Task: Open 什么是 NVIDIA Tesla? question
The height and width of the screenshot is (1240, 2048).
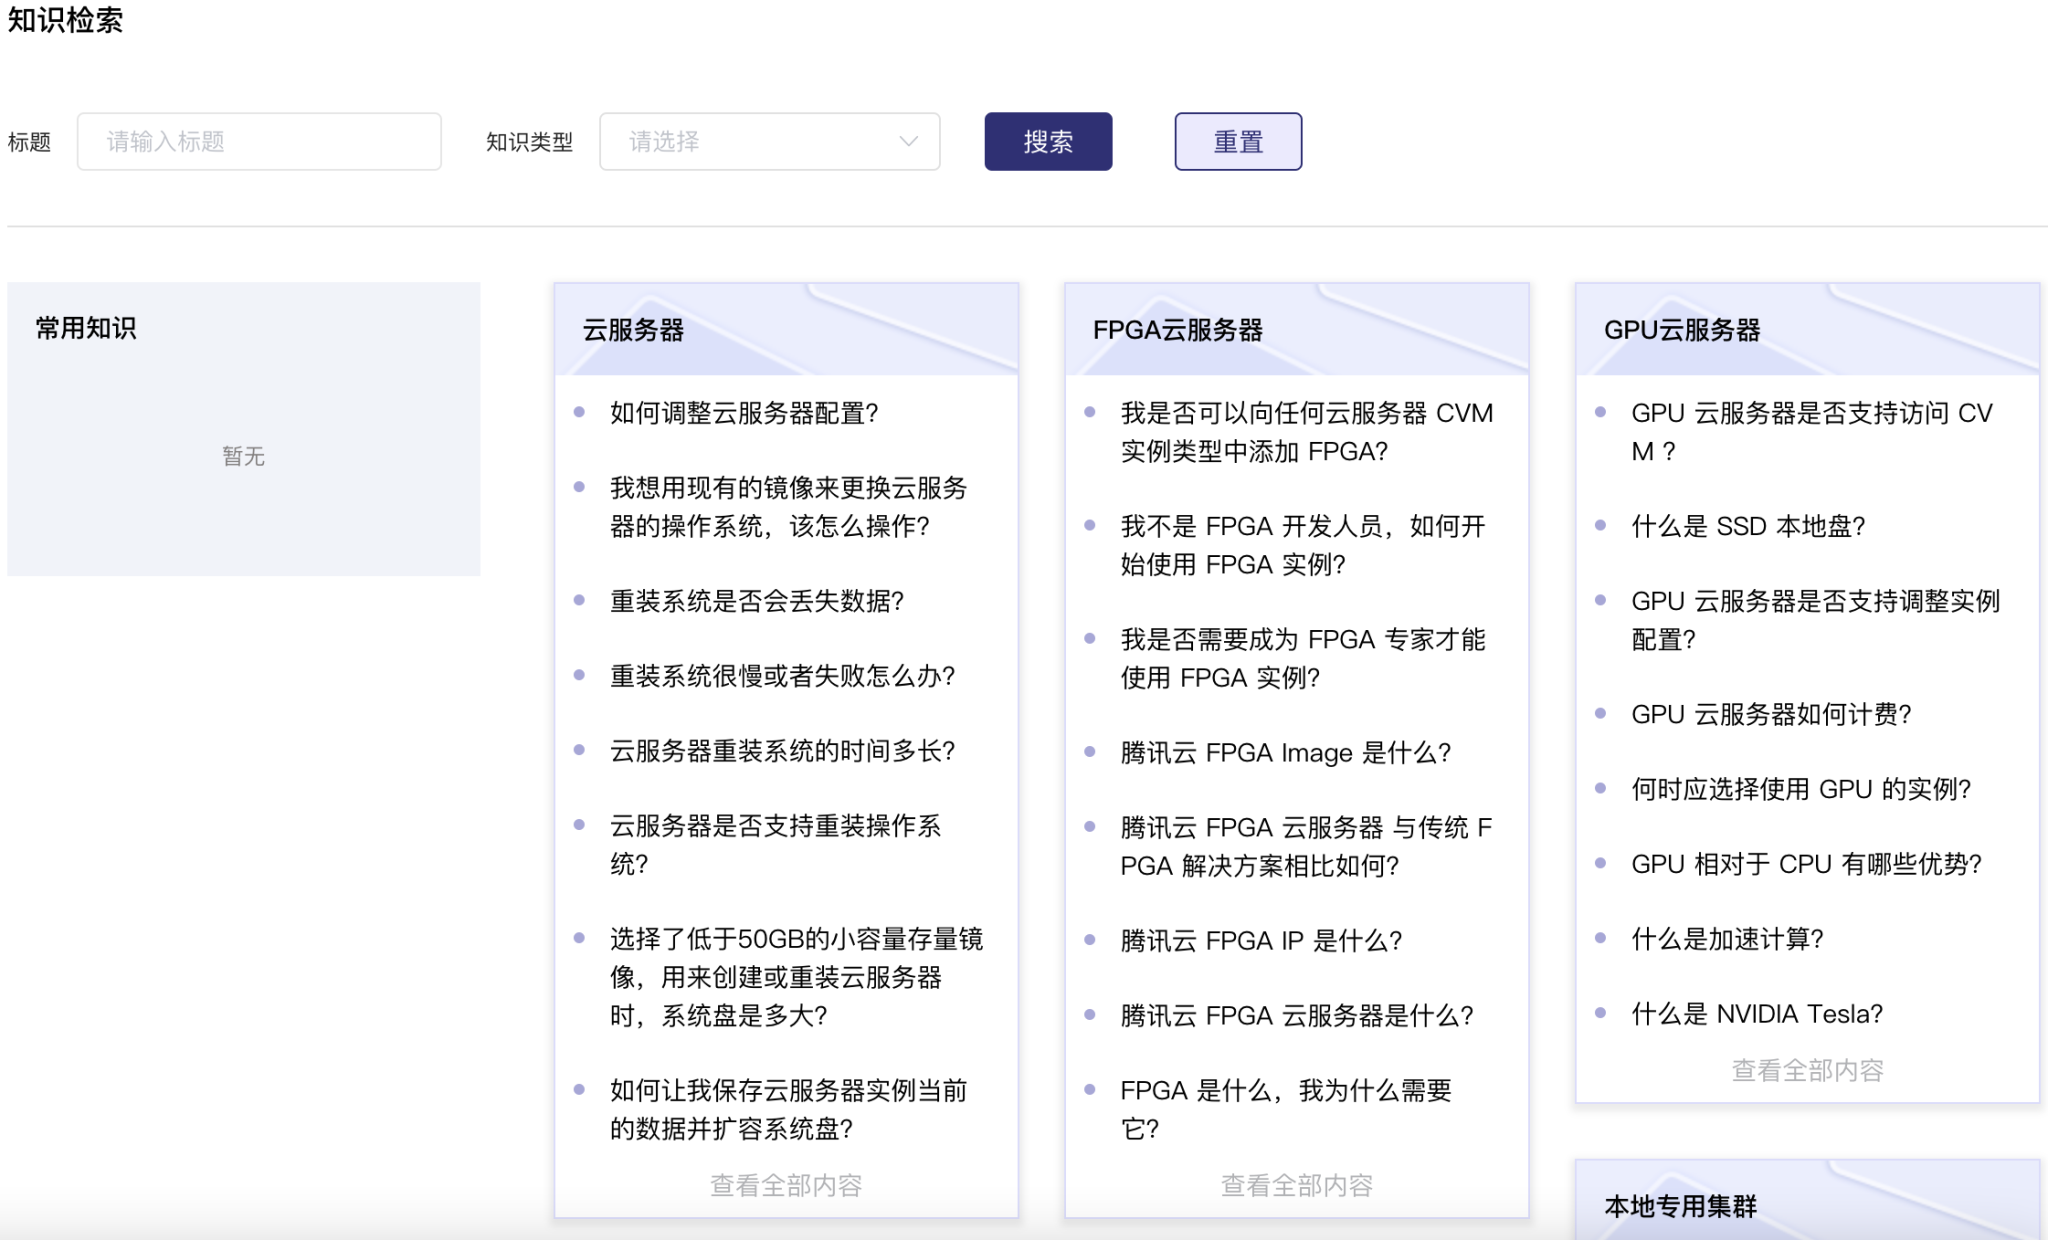Action: point(1757,1014)
